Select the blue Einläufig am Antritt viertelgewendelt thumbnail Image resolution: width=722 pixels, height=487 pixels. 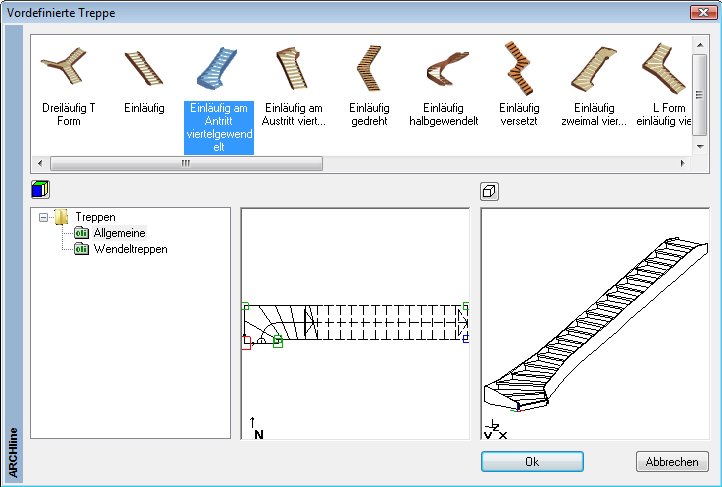pyautogui.click(x=217, y=68)
